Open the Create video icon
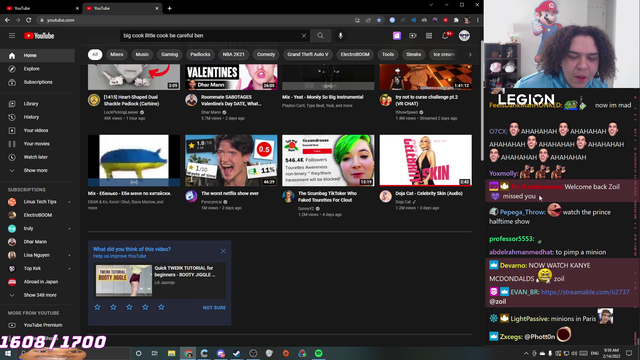 (x=413, y=36)
